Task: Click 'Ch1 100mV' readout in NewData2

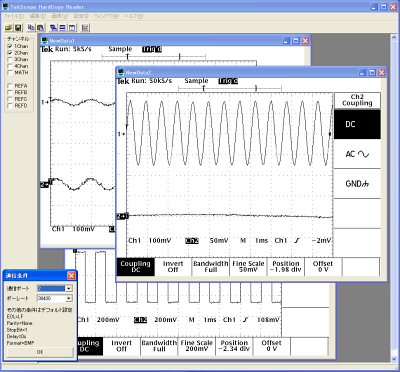Action: pyautogui.click(x=150, y=240)
